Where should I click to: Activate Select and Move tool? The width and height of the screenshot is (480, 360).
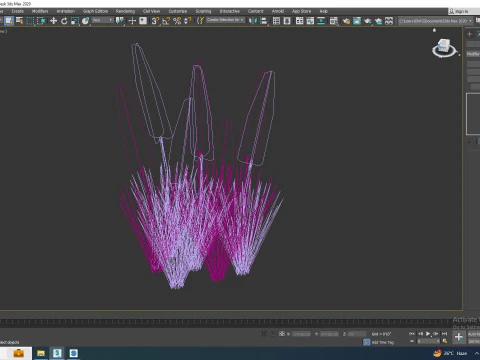coord(53,21)
